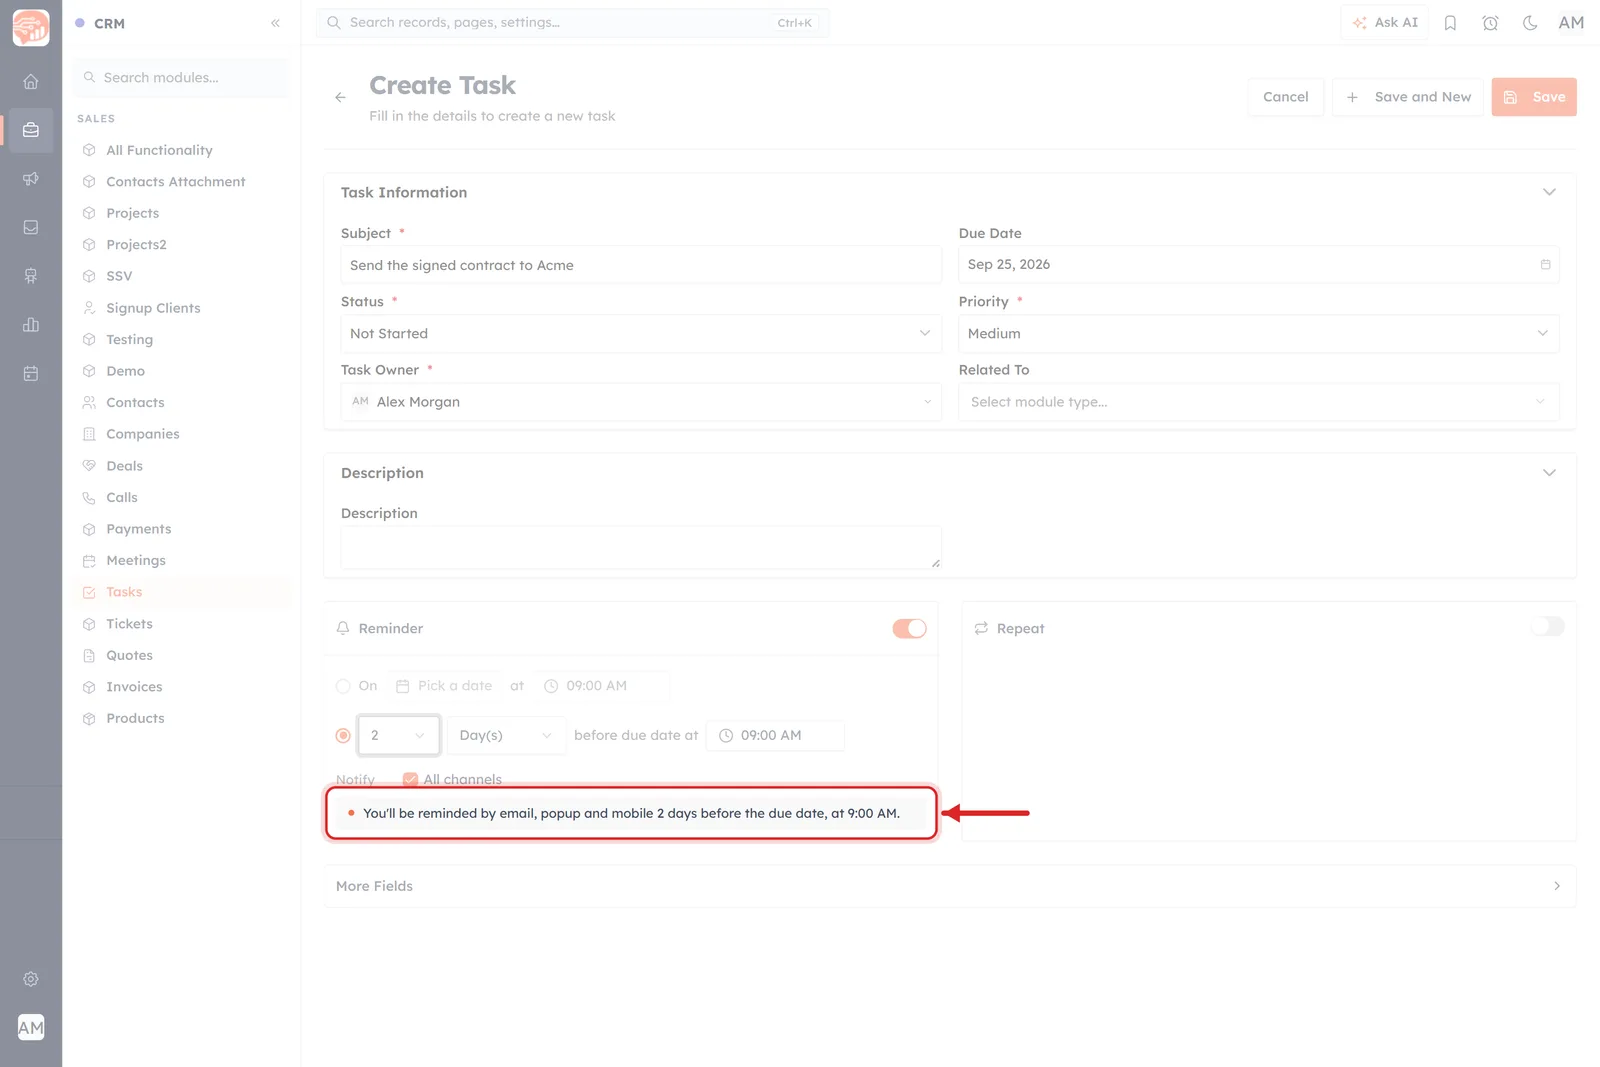The width and height of the screenshot is (1600, 1067).
Task: Uncheck the All channels checkbox
Action: (x=410, y=779)
